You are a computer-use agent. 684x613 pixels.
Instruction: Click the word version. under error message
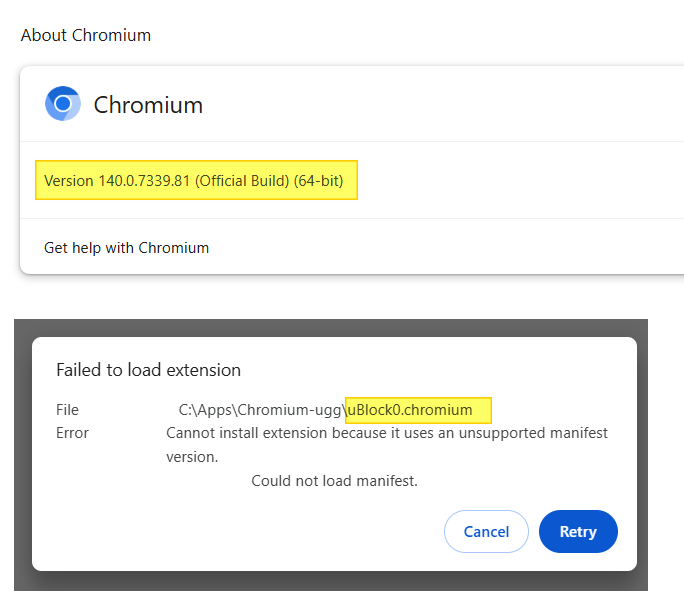click(192, 457)
